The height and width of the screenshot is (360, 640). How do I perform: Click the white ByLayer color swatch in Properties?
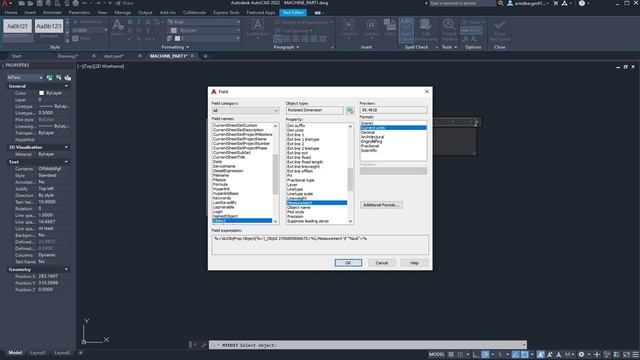(x=41, y=93)
